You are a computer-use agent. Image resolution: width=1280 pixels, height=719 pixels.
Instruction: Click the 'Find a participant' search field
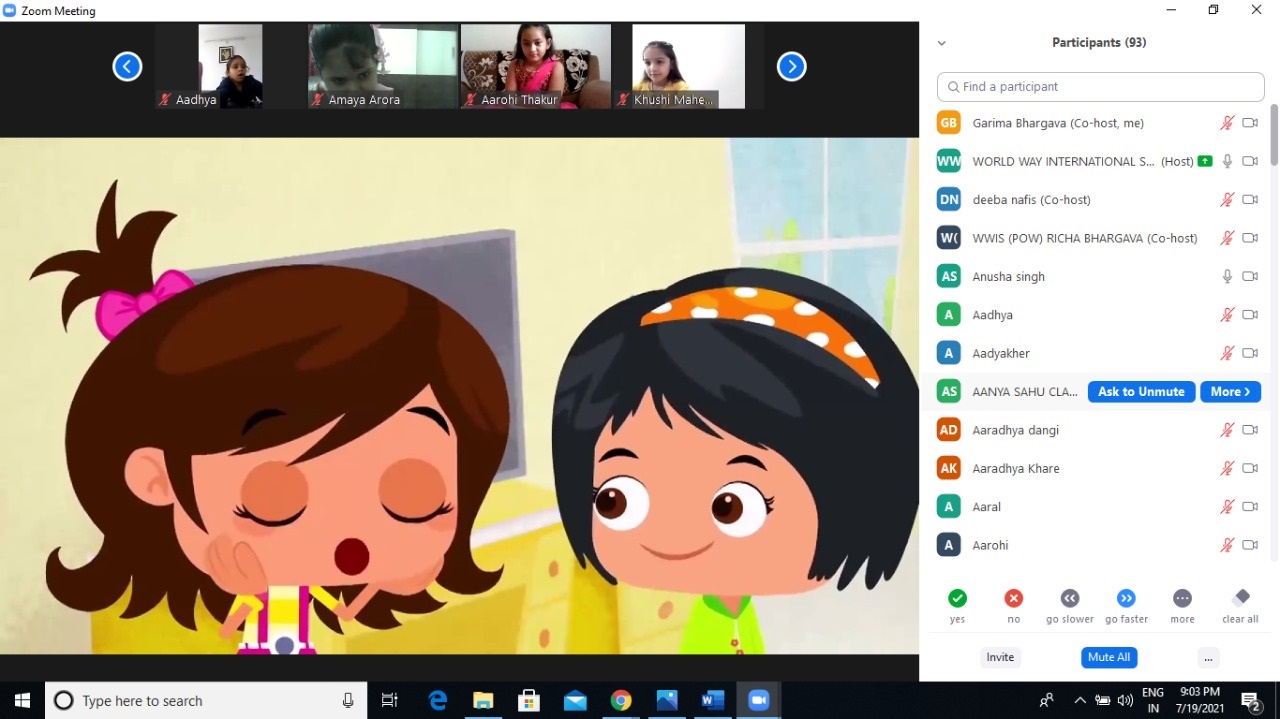1101,87
